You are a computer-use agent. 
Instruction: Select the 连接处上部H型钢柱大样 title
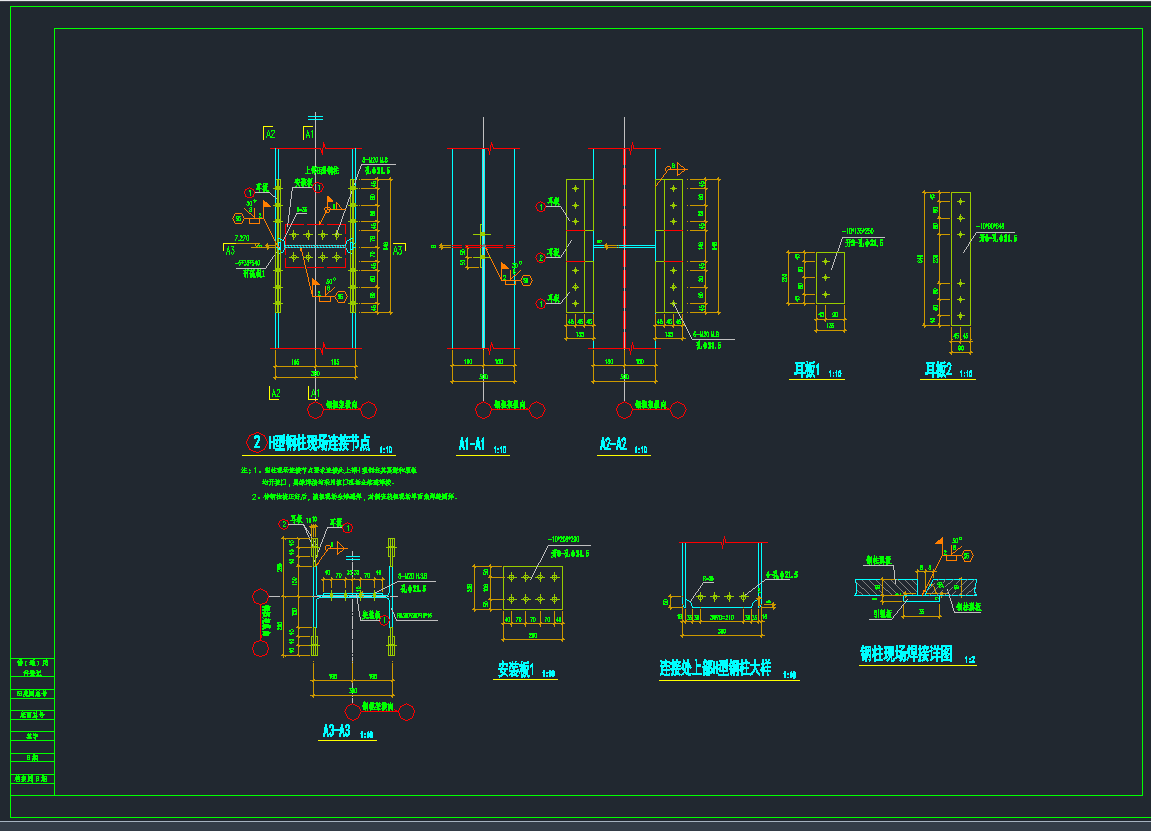click(x=715, y=669)
